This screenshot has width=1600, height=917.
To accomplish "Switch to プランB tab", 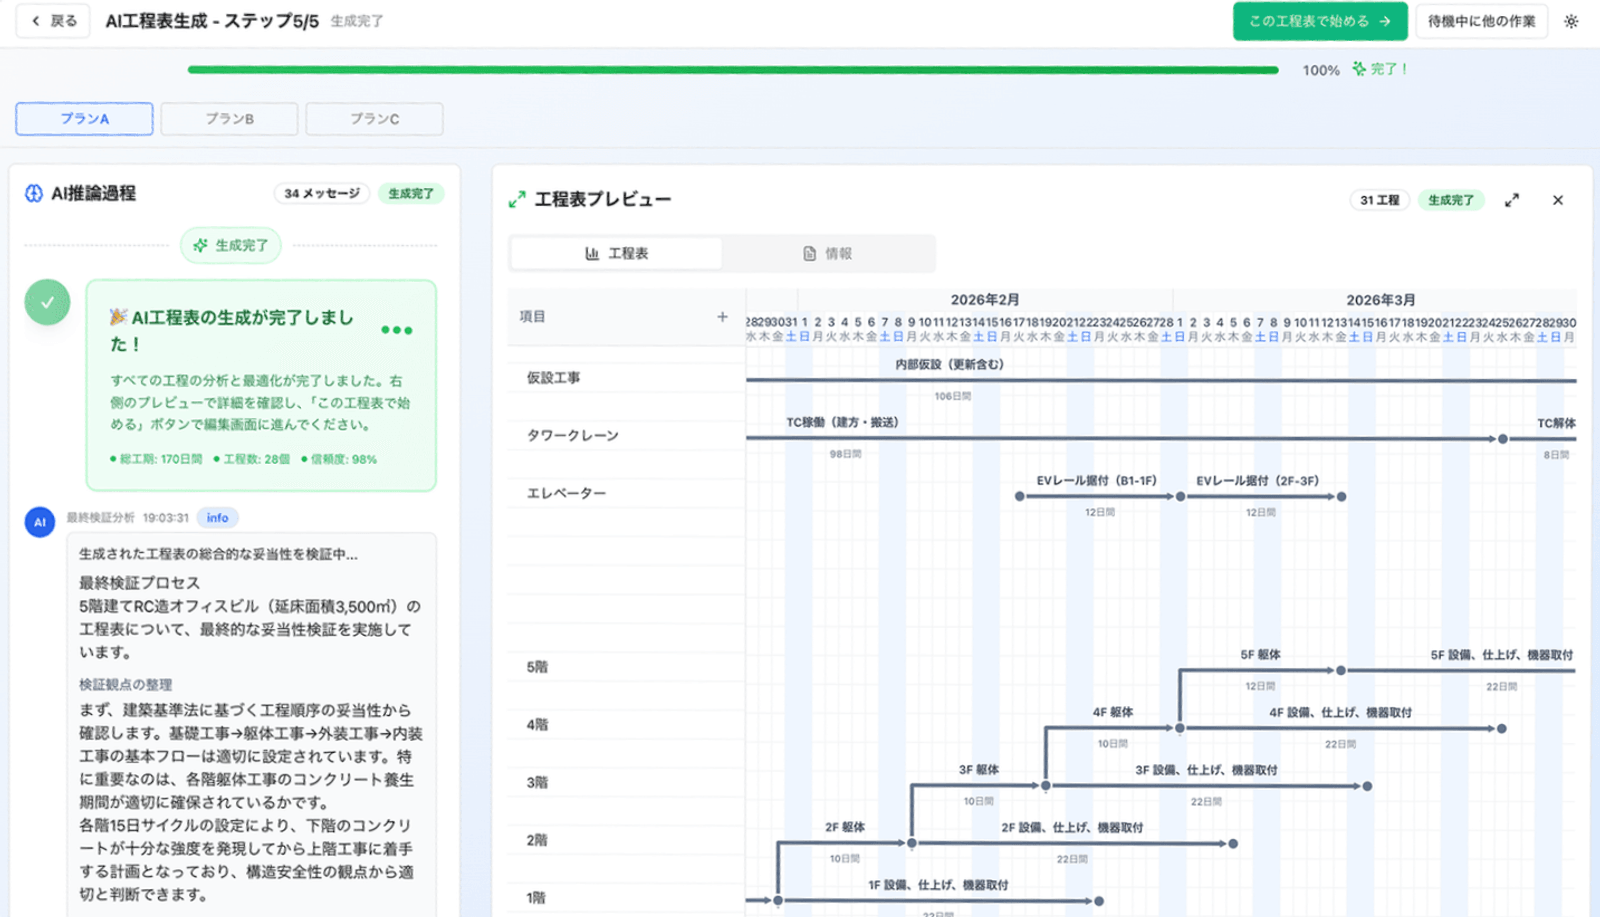I will coord(229,119).
